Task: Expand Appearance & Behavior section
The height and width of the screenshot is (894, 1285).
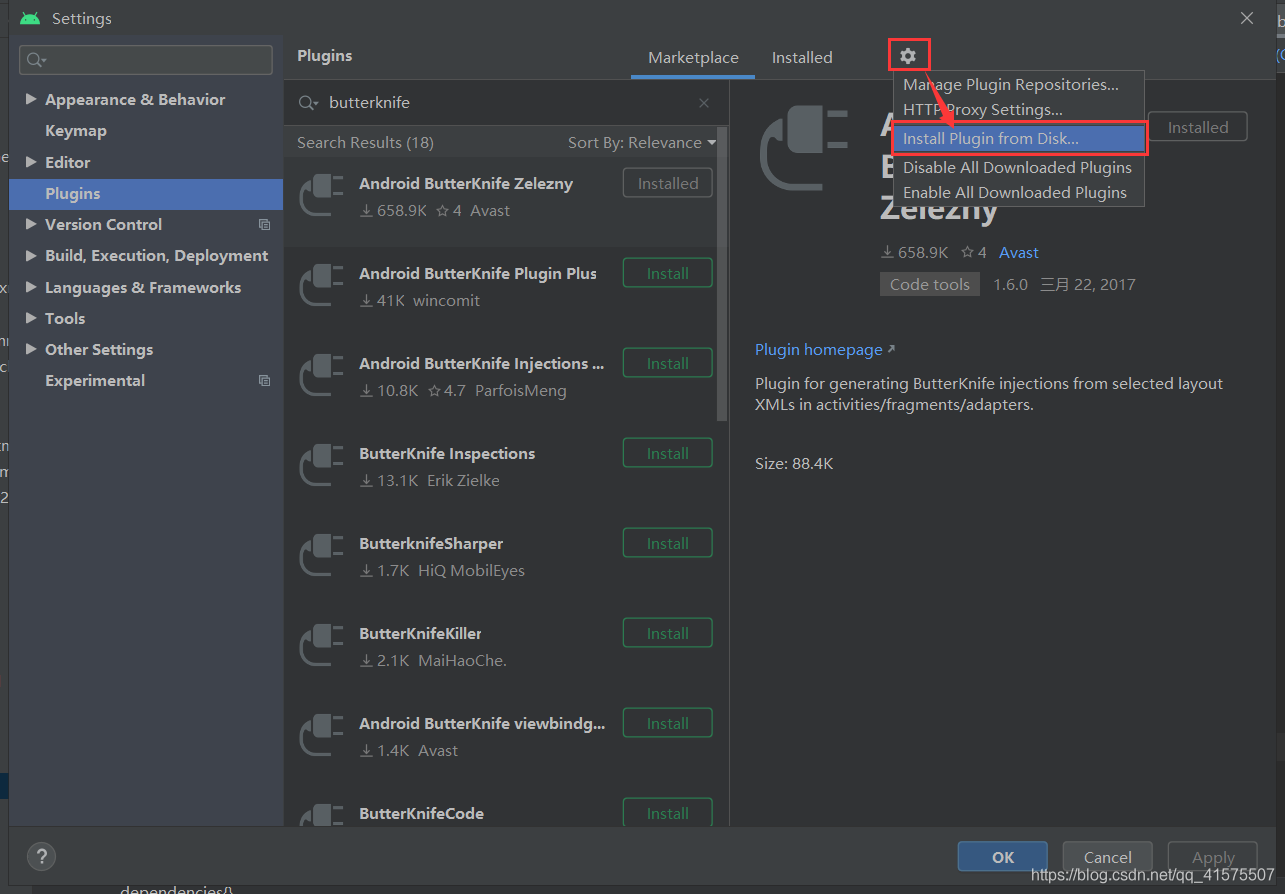Action: [31, 99]
